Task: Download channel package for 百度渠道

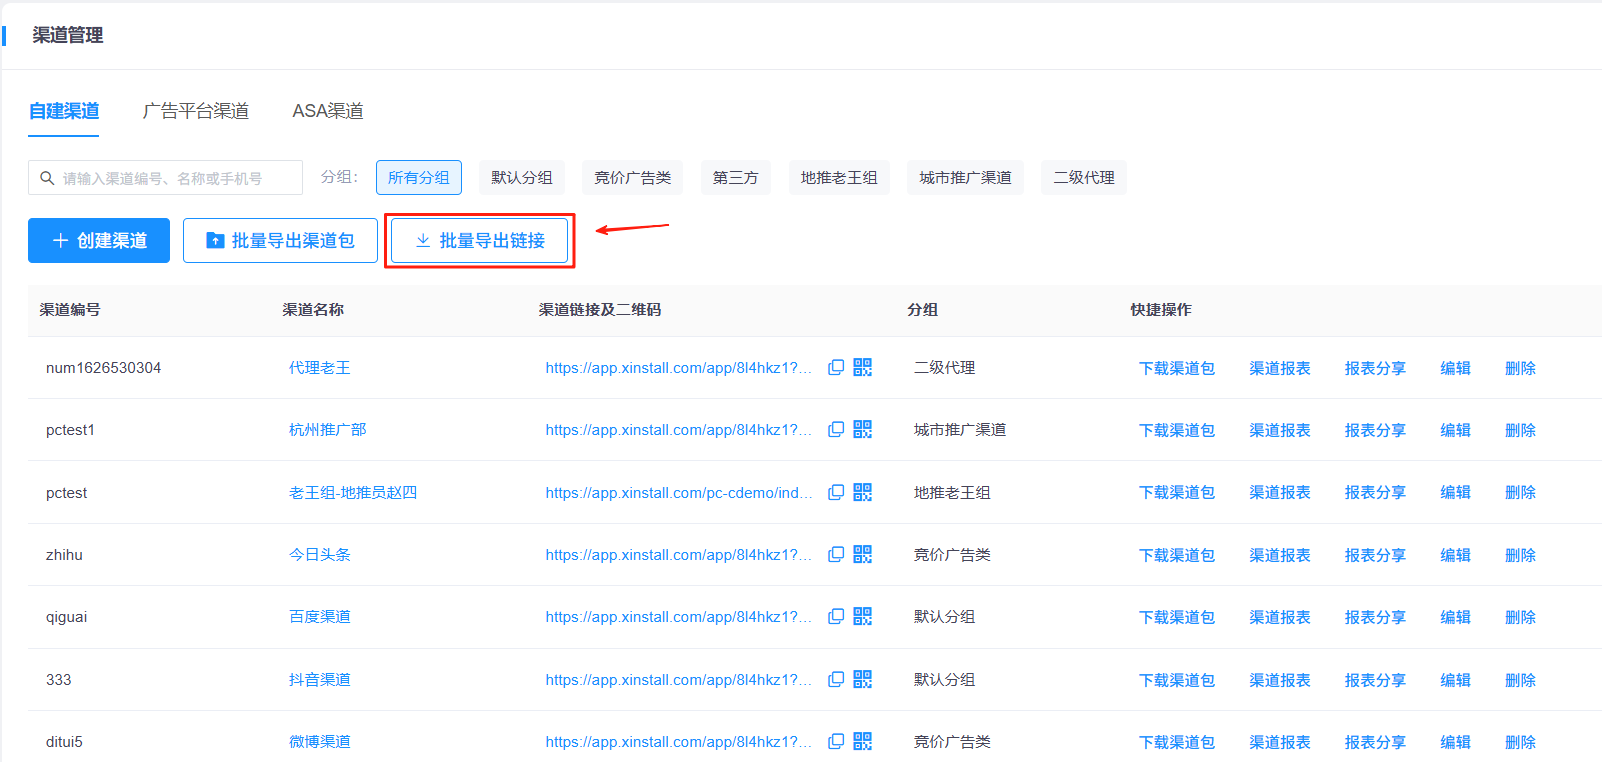Action: point(1177,617)
